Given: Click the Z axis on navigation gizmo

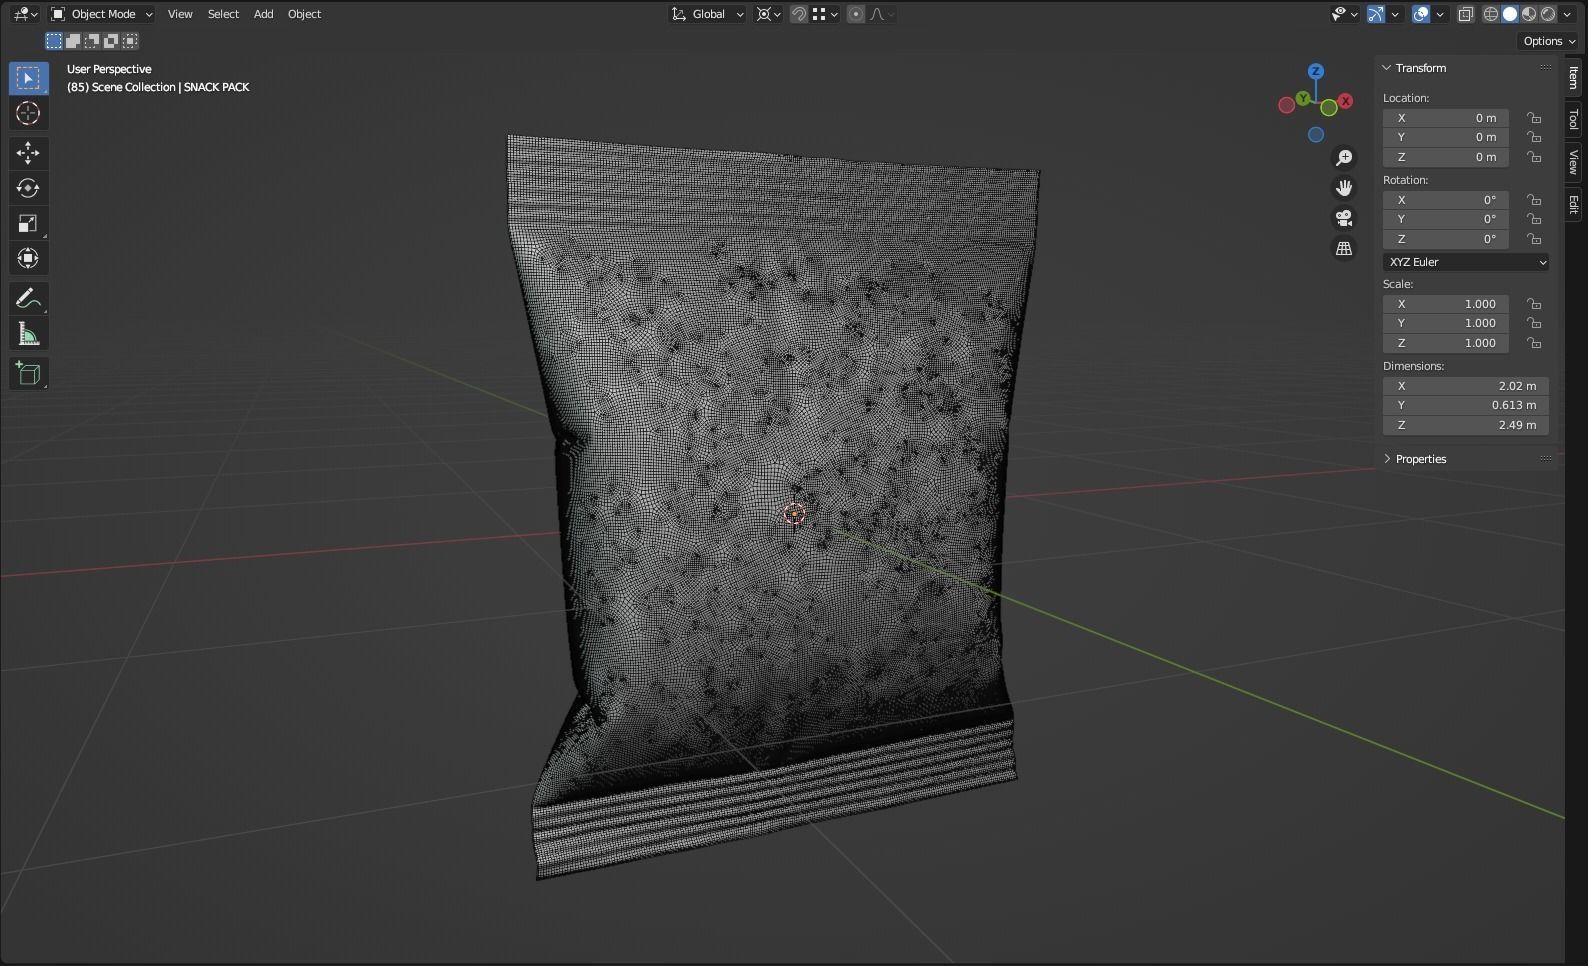Looking at the screenshot, I should 1316,71.
